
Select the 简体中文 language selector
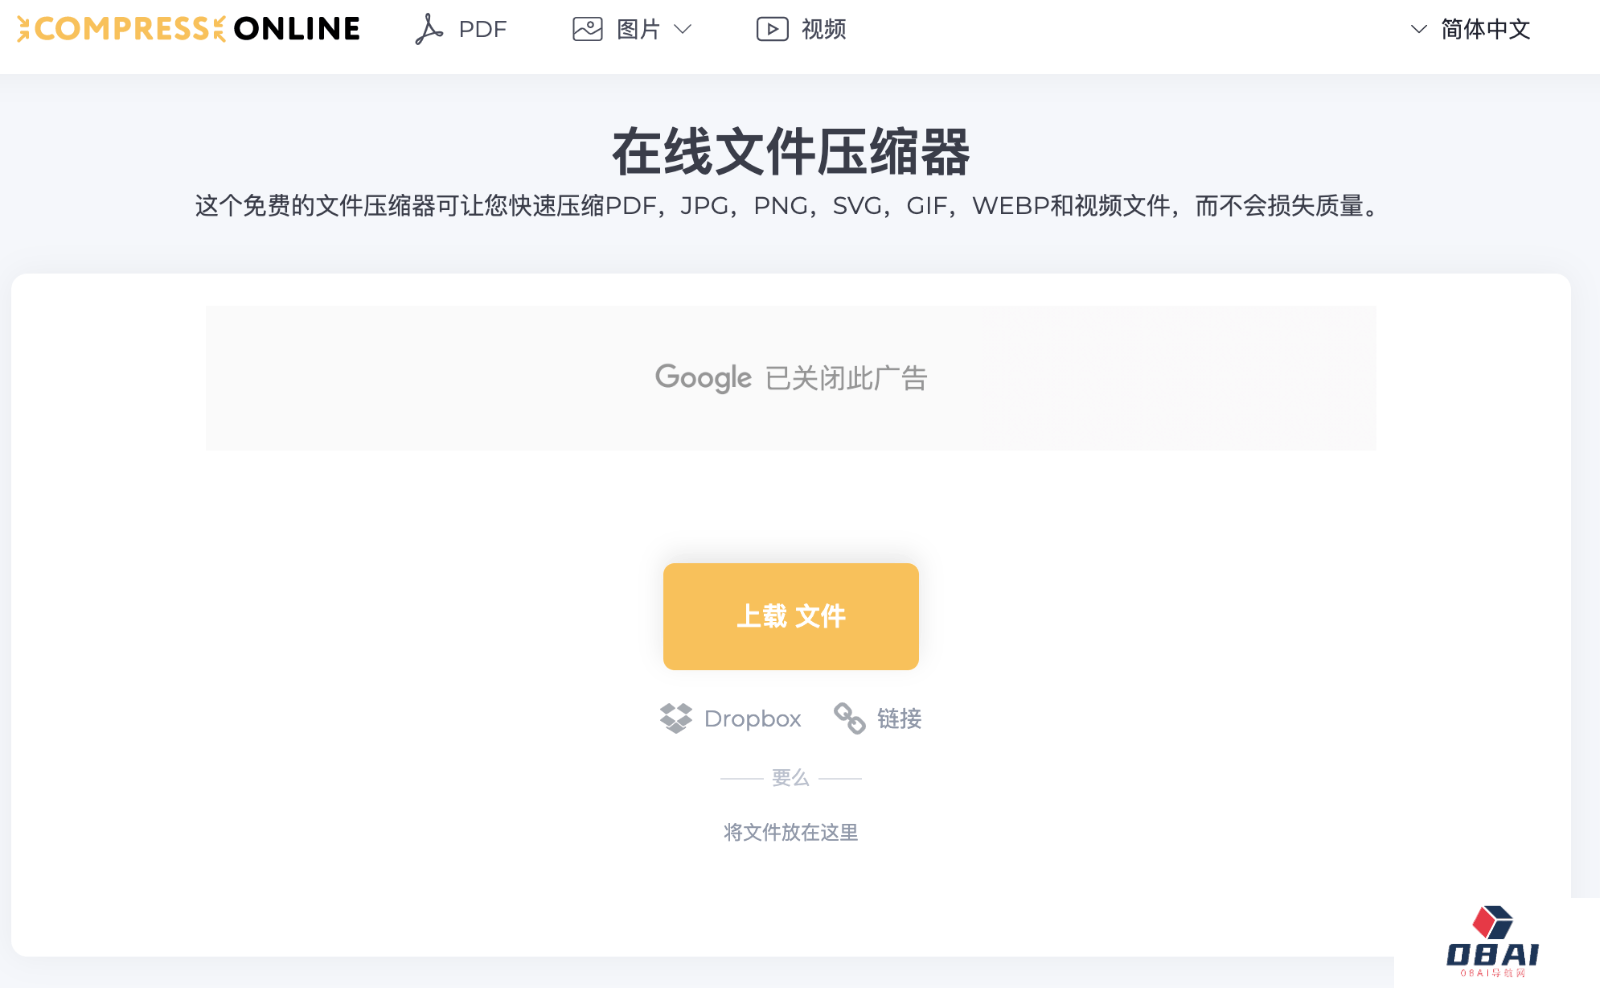coord(1485,29)
